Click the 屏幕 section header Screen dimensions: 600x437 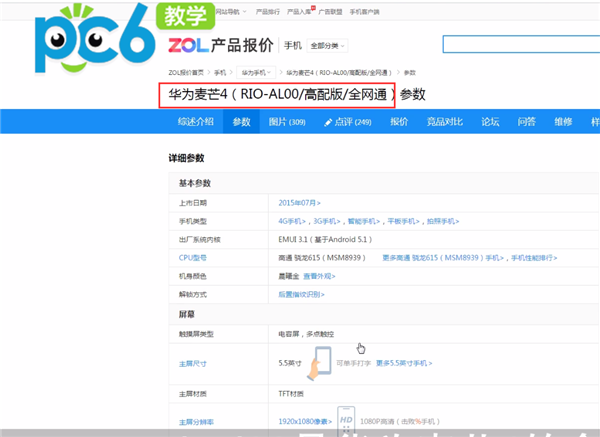point(187,315)
